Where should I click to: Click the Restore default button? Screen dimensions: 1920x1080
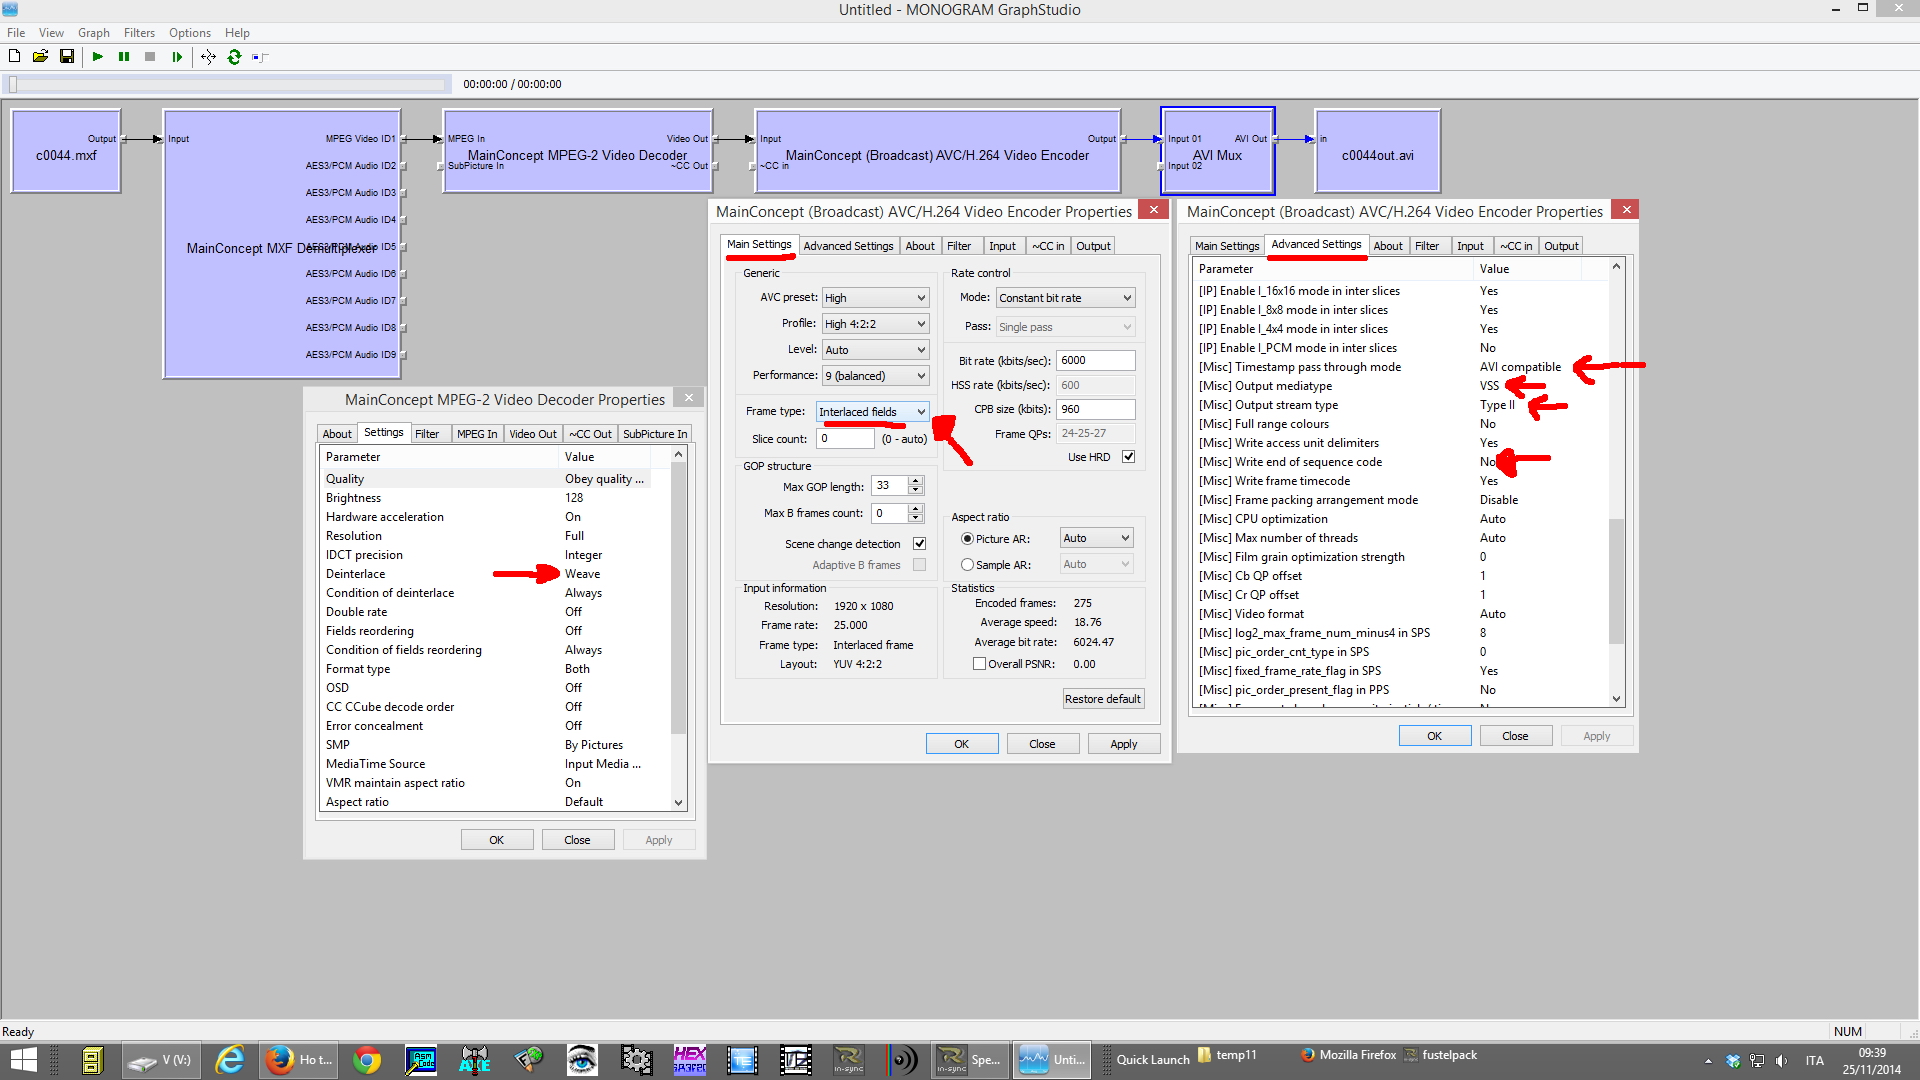1102,699
